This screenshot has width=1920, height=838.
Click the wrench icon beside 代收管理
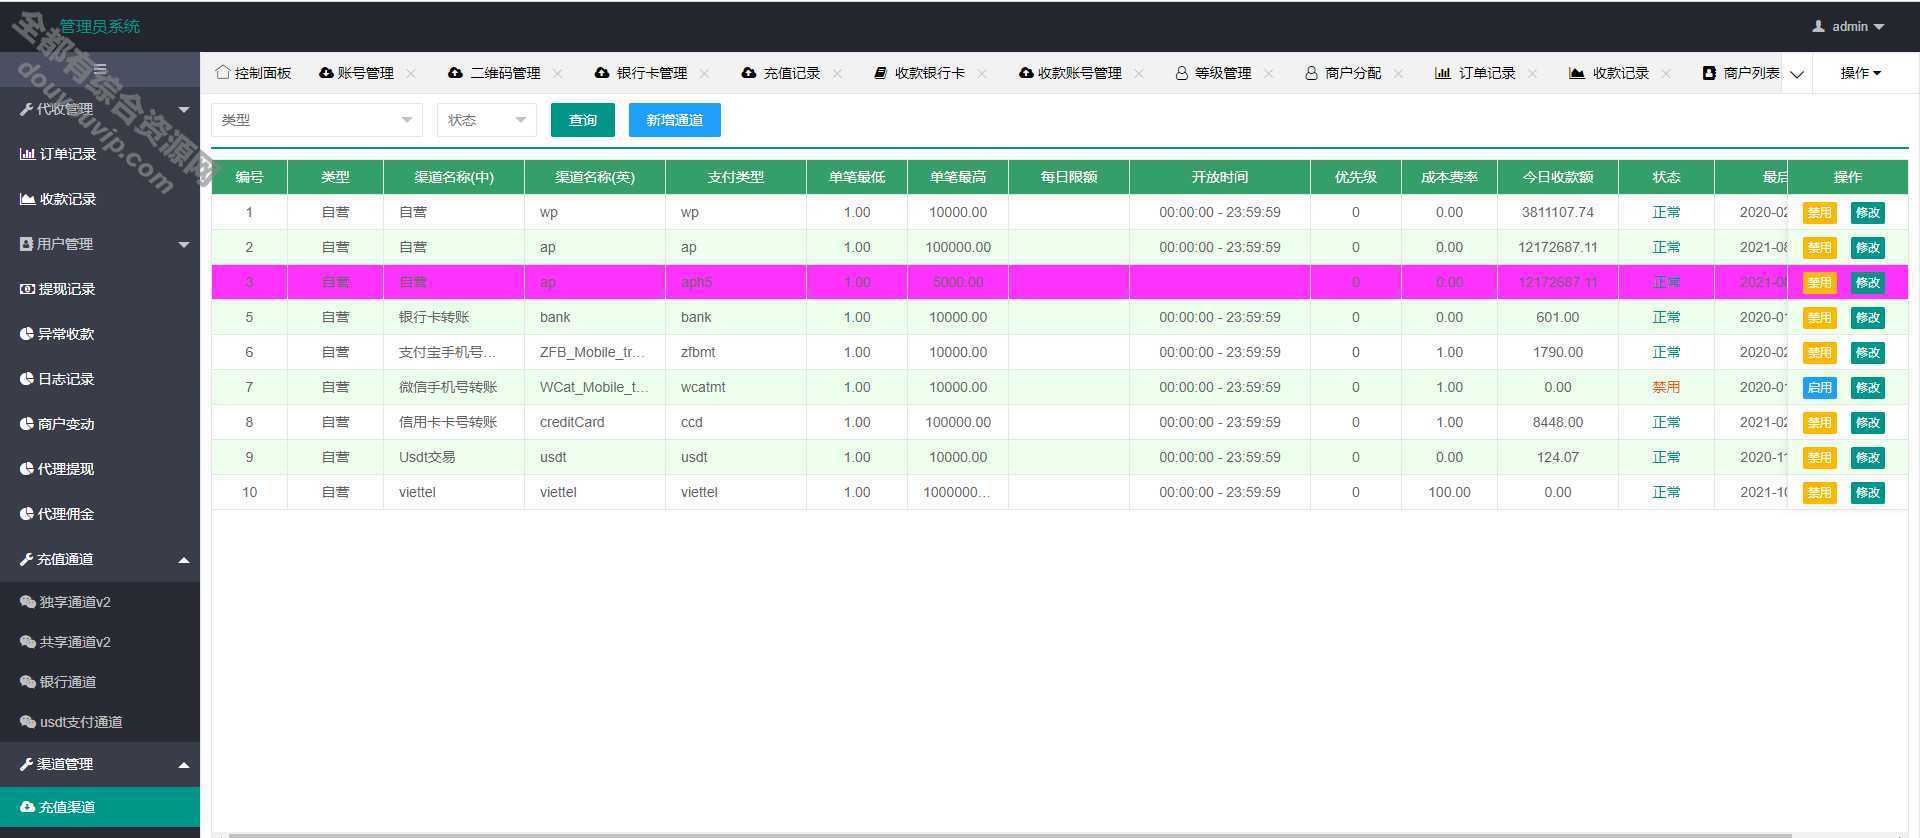(x=27, y=109)
